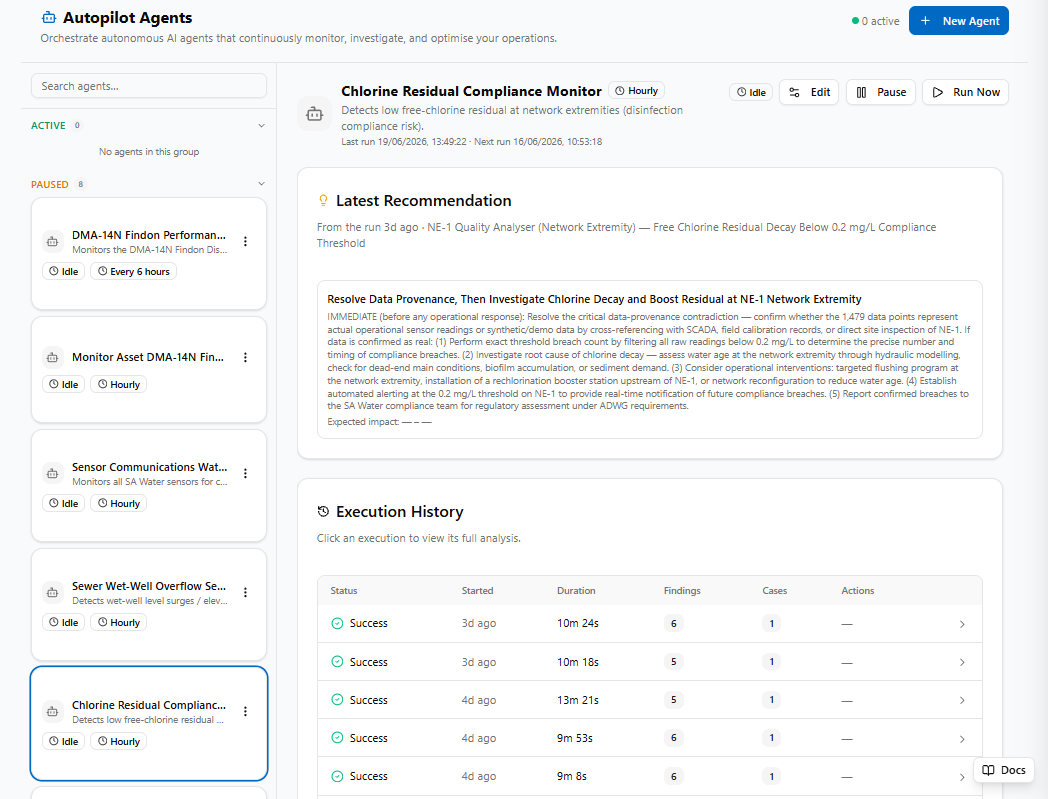This screenshot has height=799, width=1048.
Task: Click Idle badge on Sensor Communications card
Action: coord(63,503)
